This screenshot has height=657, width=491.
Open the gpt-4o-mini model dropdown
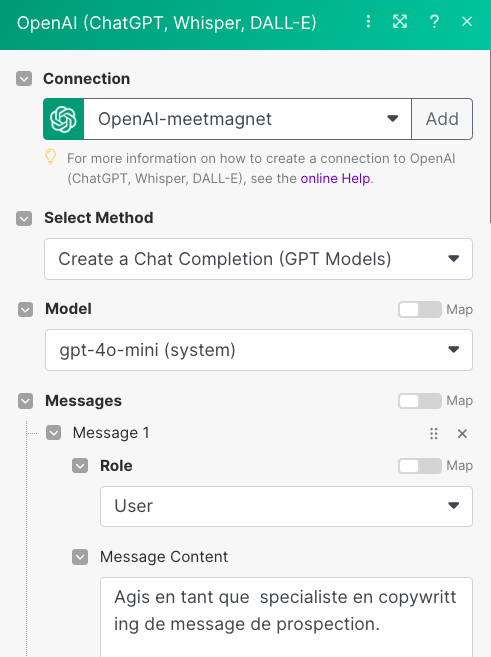click(x=259, y=350)
